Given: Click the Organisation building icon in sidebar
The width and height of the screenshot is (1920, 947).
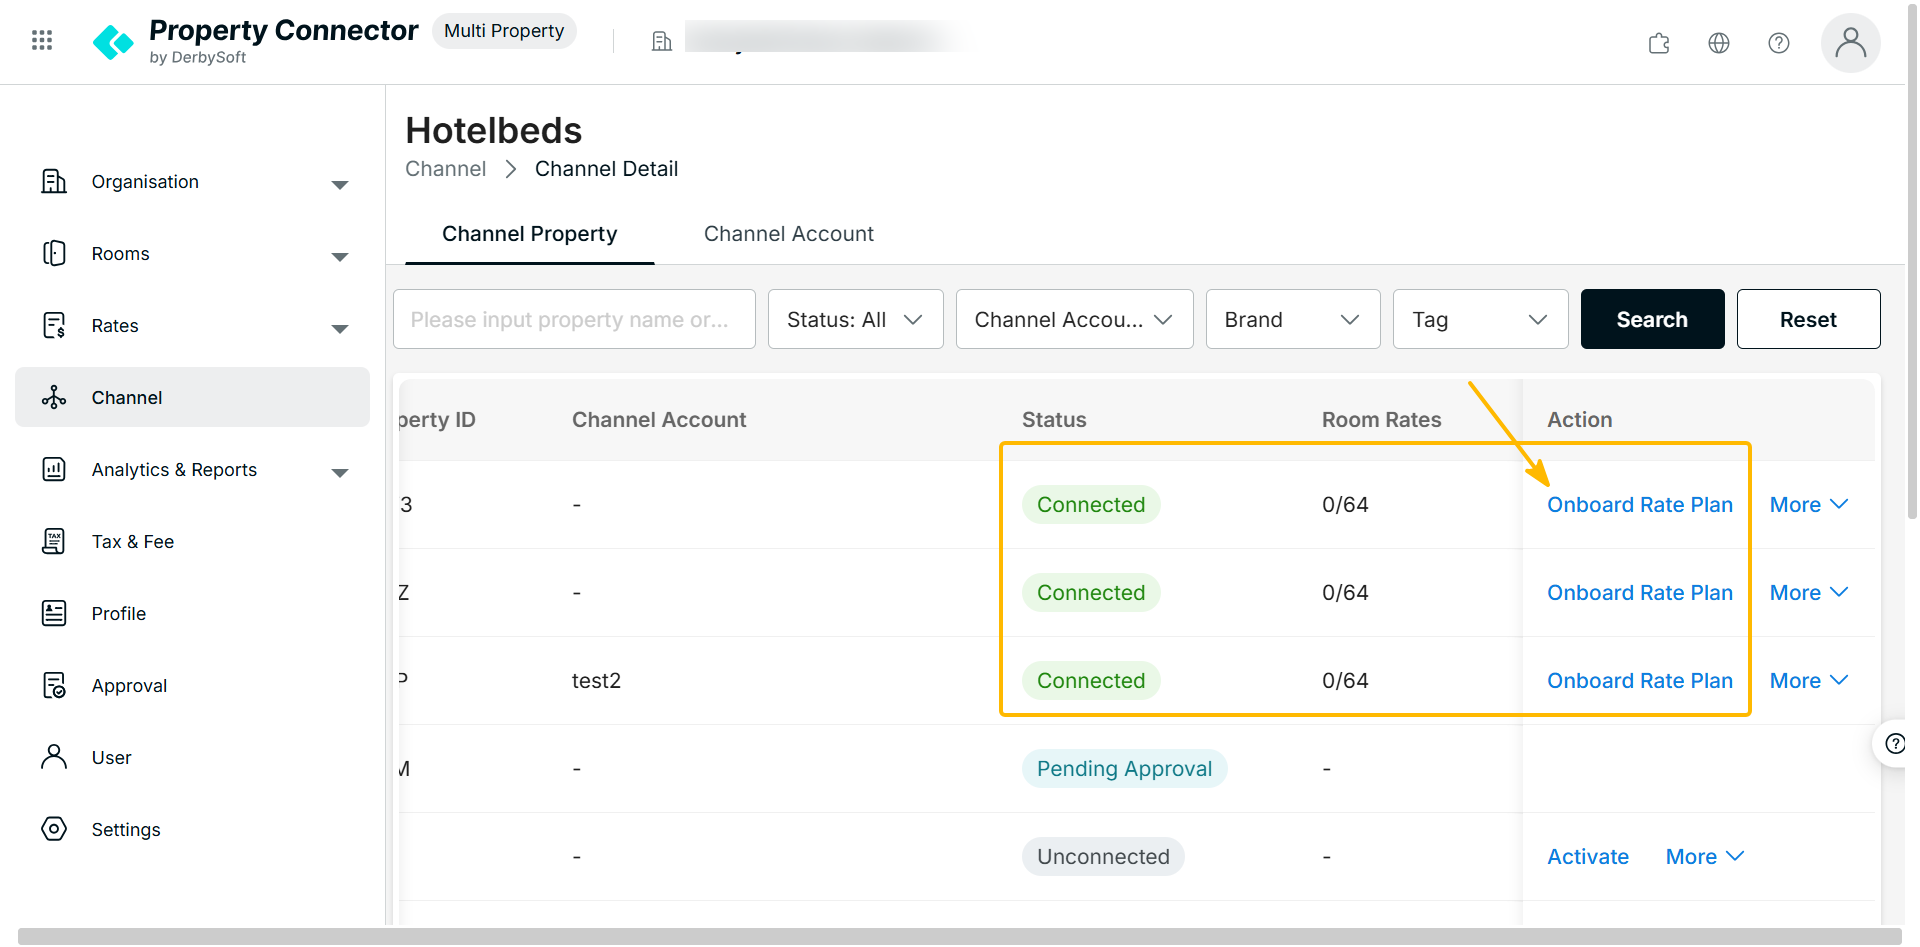Looking at the screenshot, I should coord(54,181).
